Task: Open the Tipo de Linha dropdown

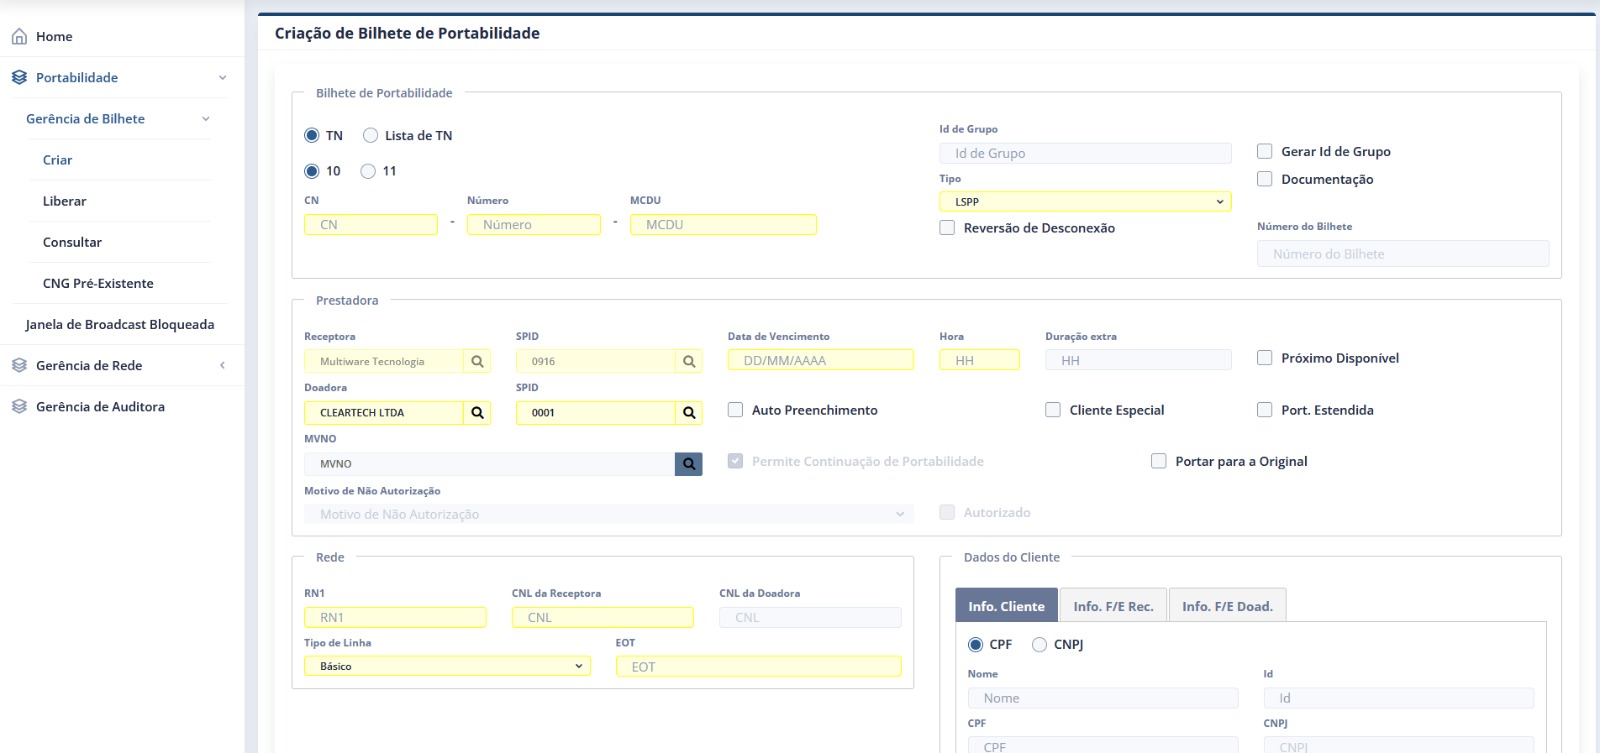Action: [x=447, y=666]
